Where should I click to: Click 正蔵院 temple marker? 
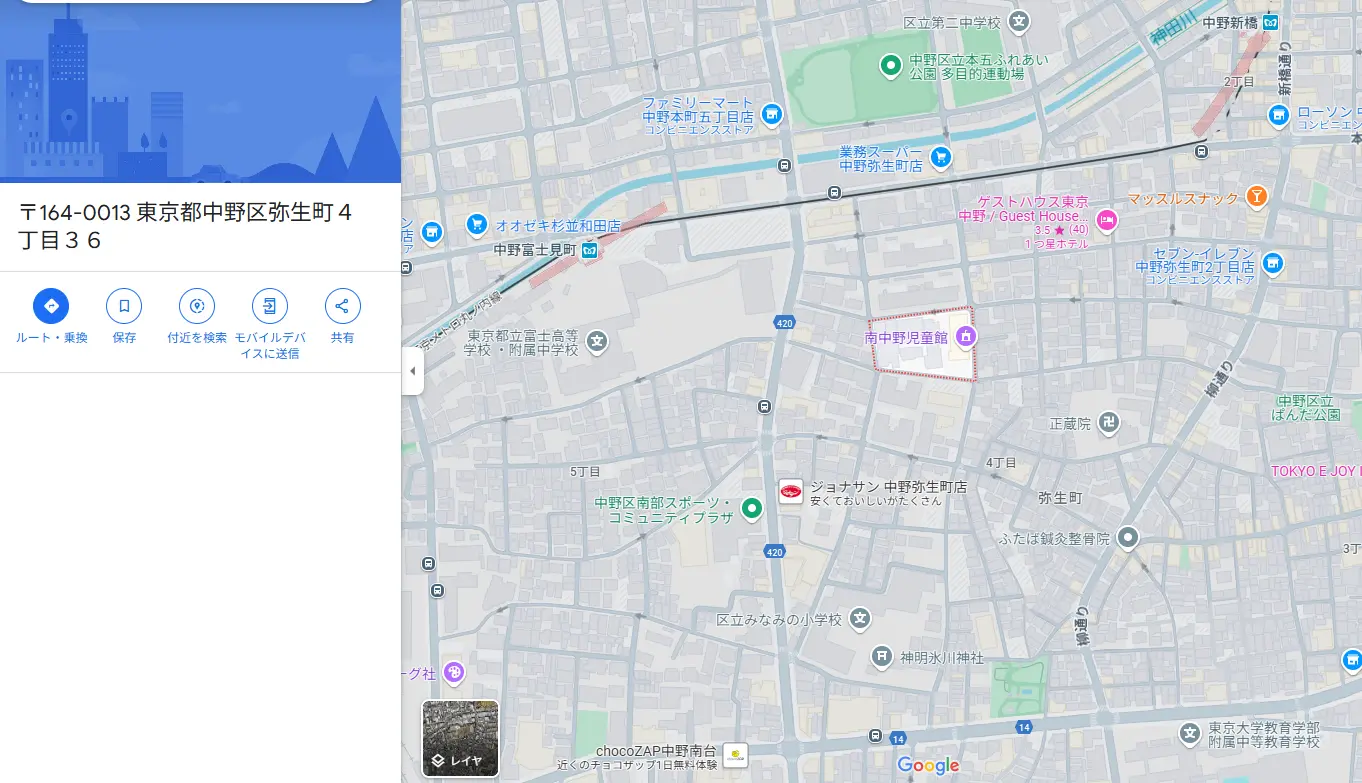pyautogui.click(x=1107, y=424)
